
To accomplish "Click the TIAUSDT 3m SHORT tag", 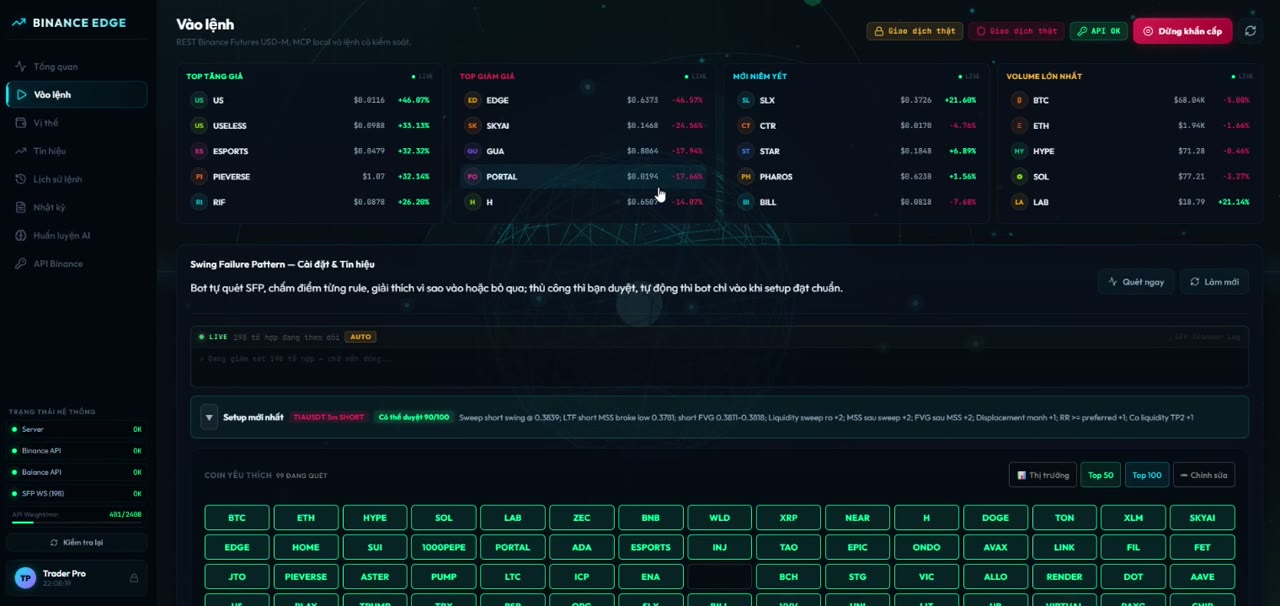I will click(x=329, y=417).
